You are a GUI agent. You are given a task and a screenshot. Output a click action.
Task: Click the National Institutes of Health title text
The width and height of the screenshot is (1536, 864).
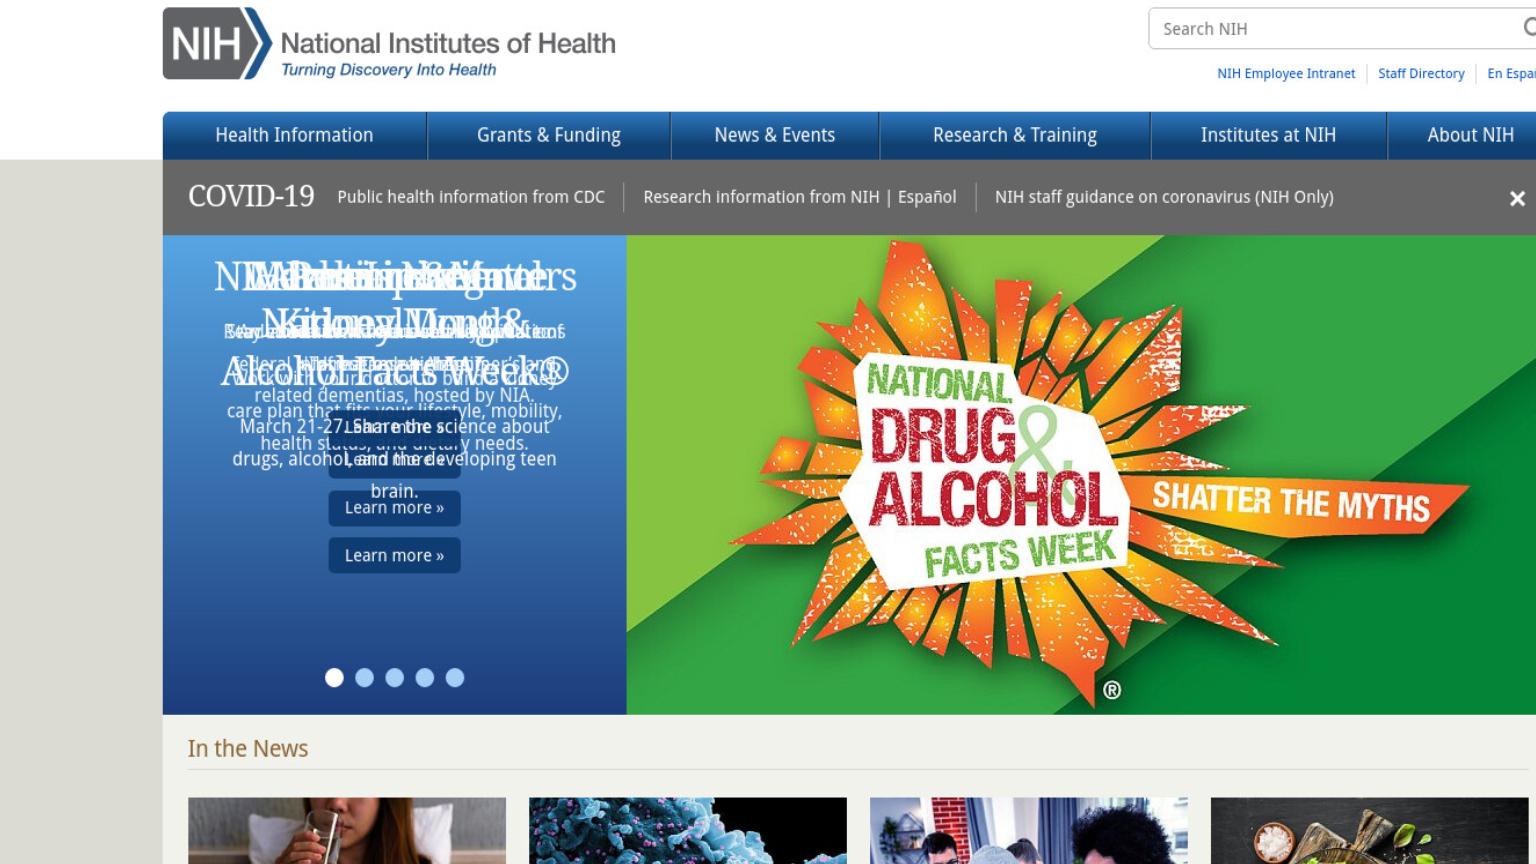coord(448,43)
